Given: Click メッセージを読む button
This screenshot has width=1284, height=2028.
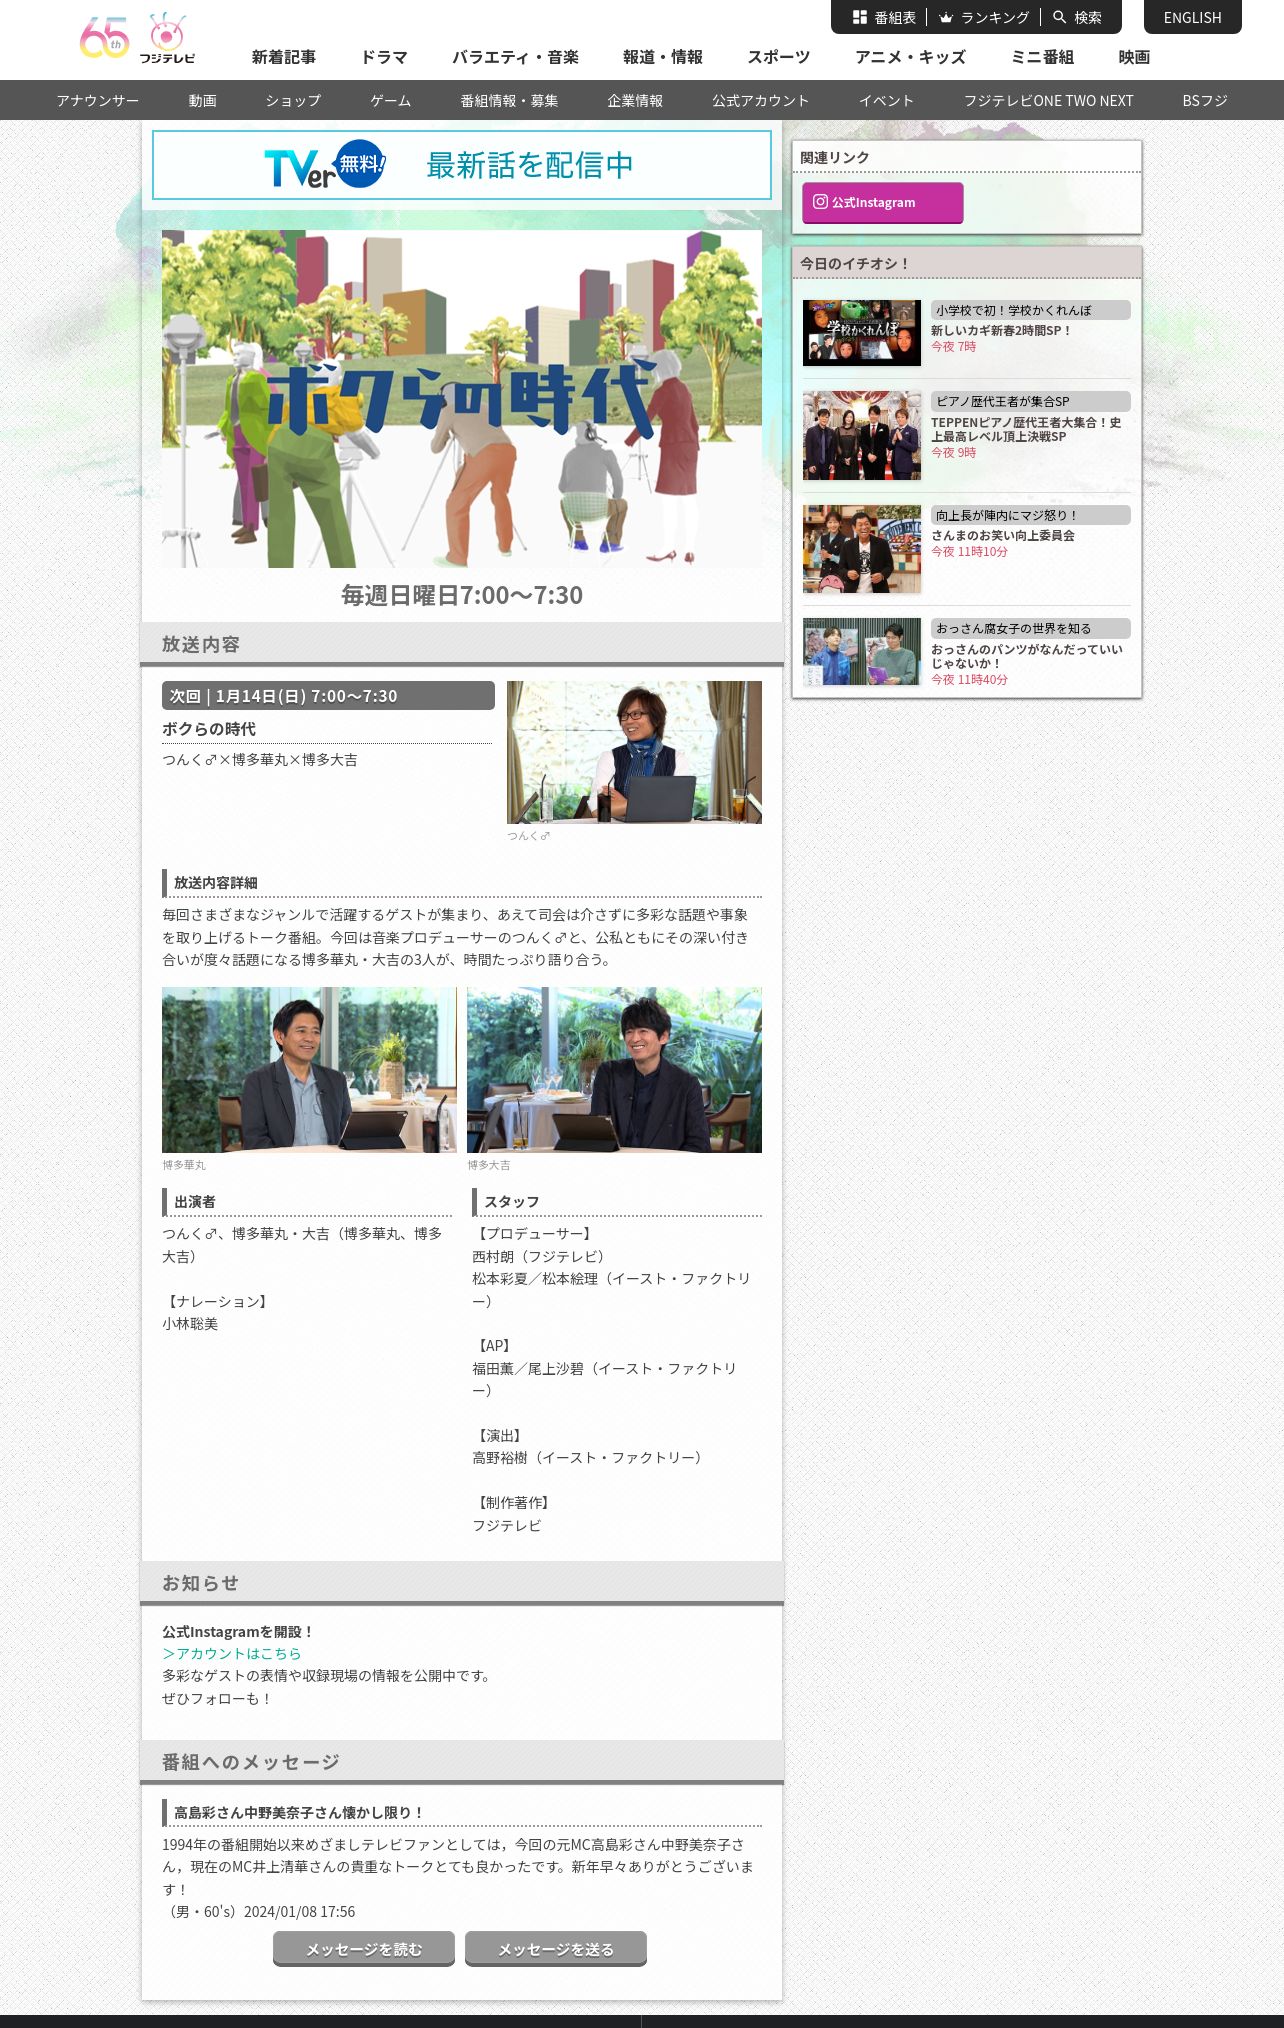Looking at the screenshot, I should tap(364, 1949).
